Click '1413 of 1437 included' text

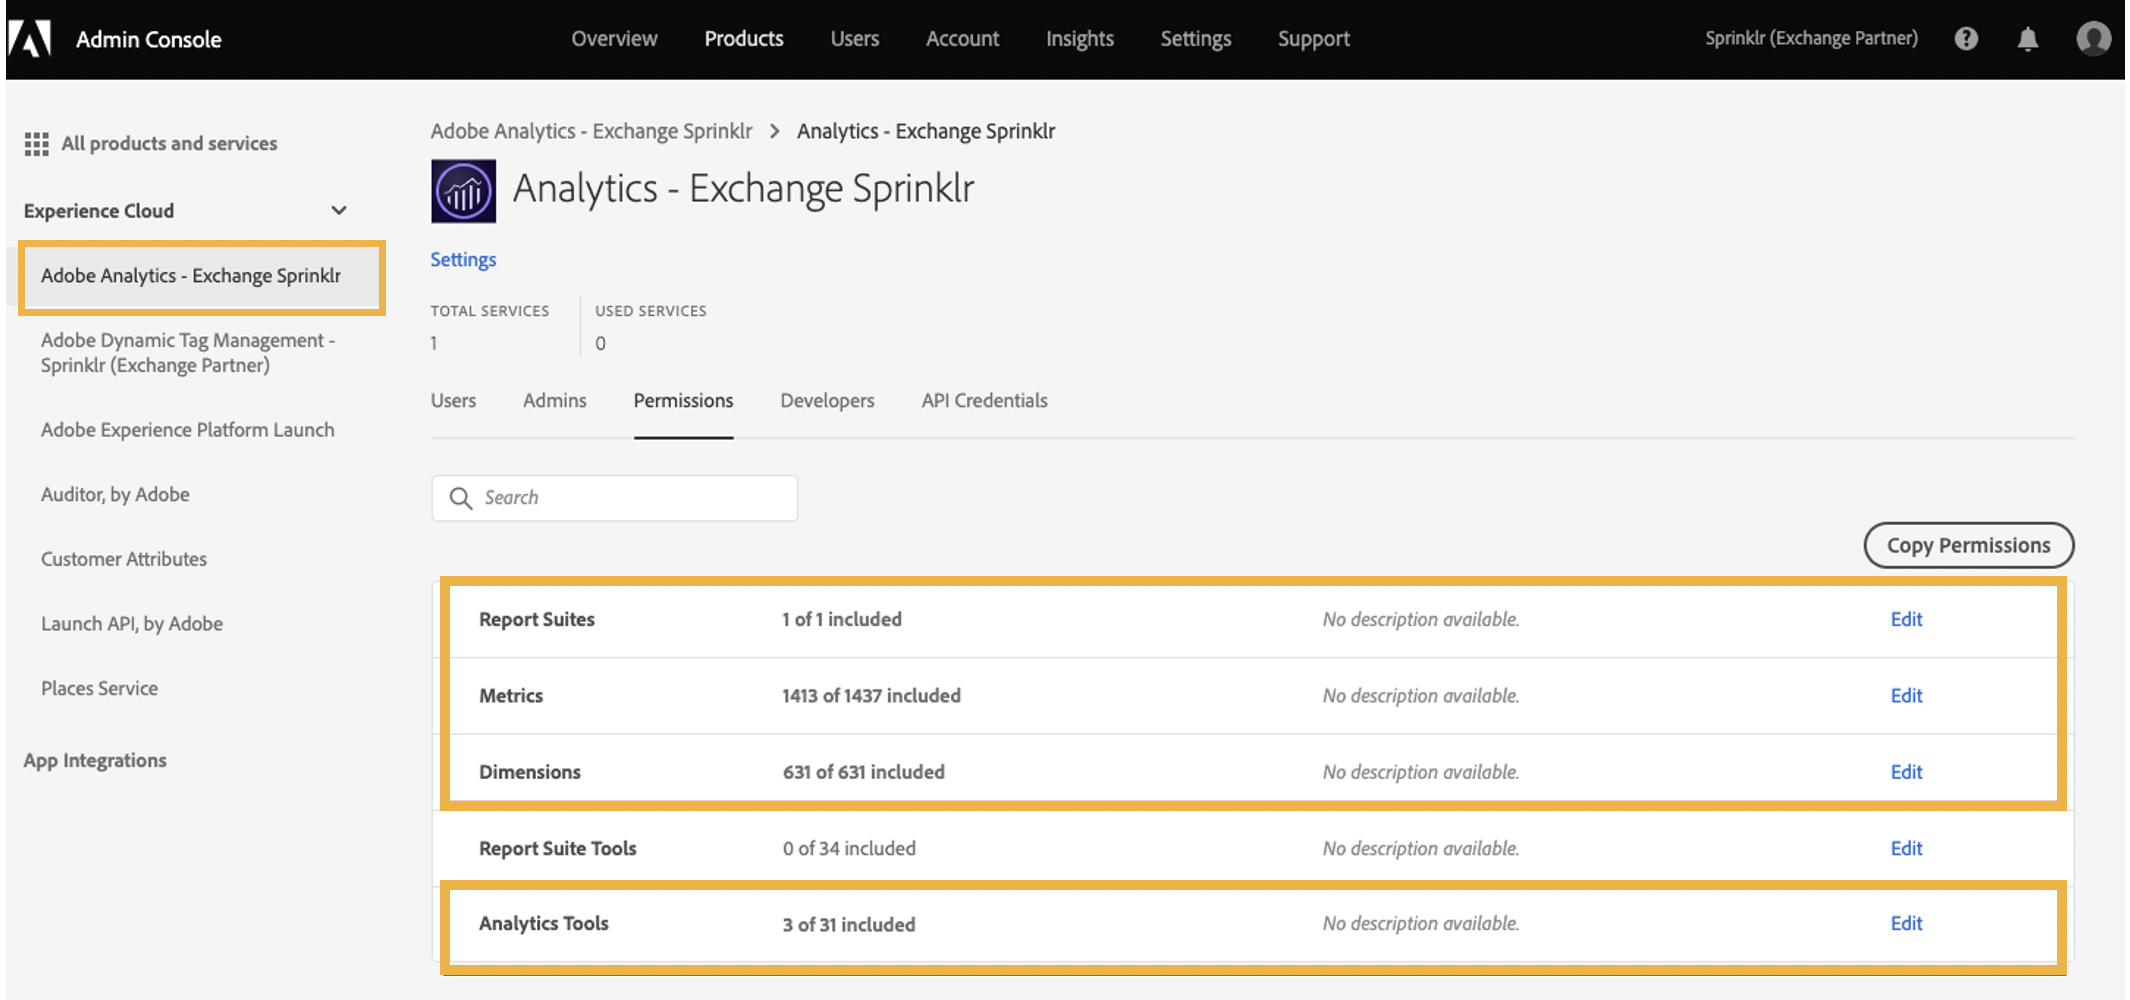click(x=871, y=696)
